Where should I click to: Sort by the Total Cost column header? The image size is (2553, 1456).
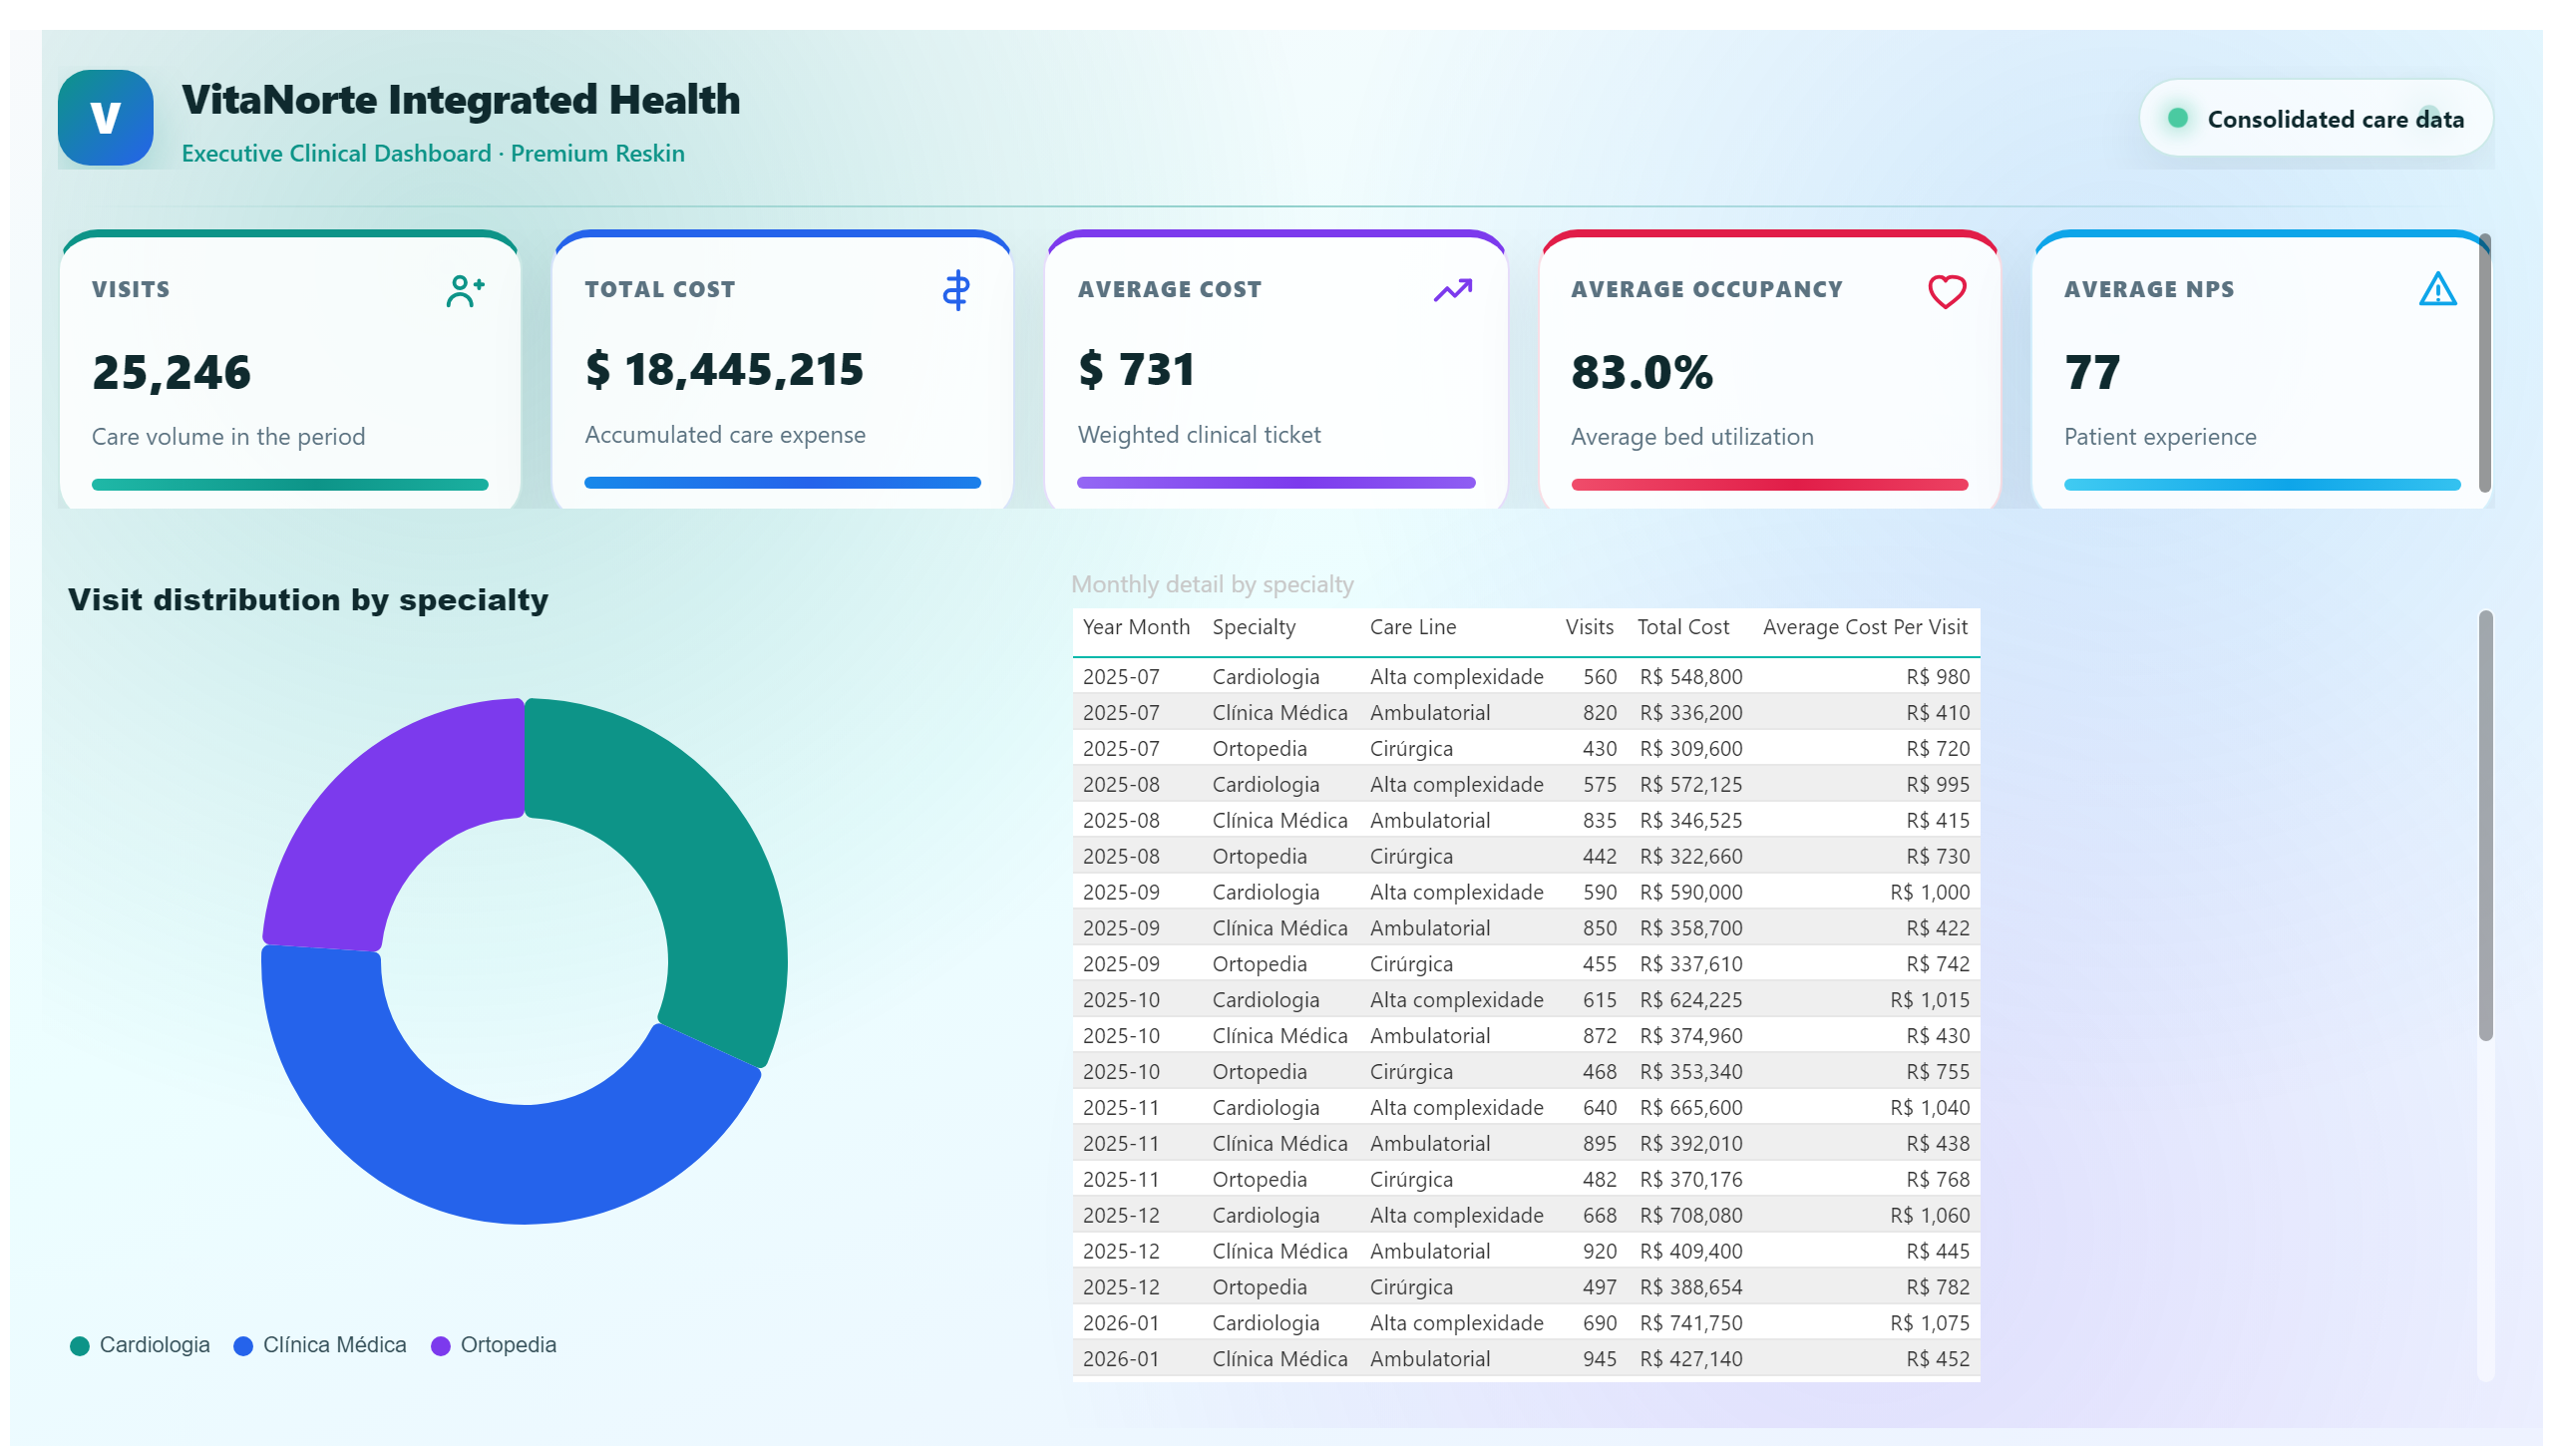click(x=1683, y=627)
